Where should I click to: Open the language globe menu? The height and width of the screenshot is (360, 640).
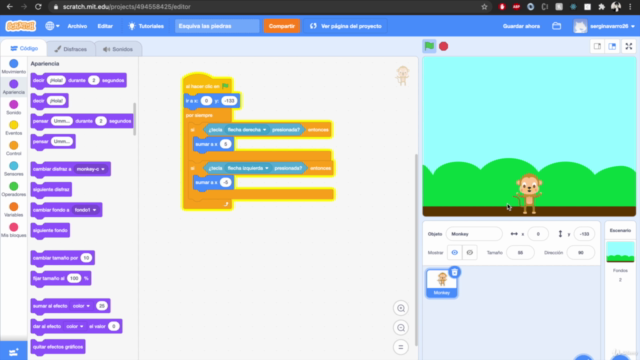coord(52,26)
